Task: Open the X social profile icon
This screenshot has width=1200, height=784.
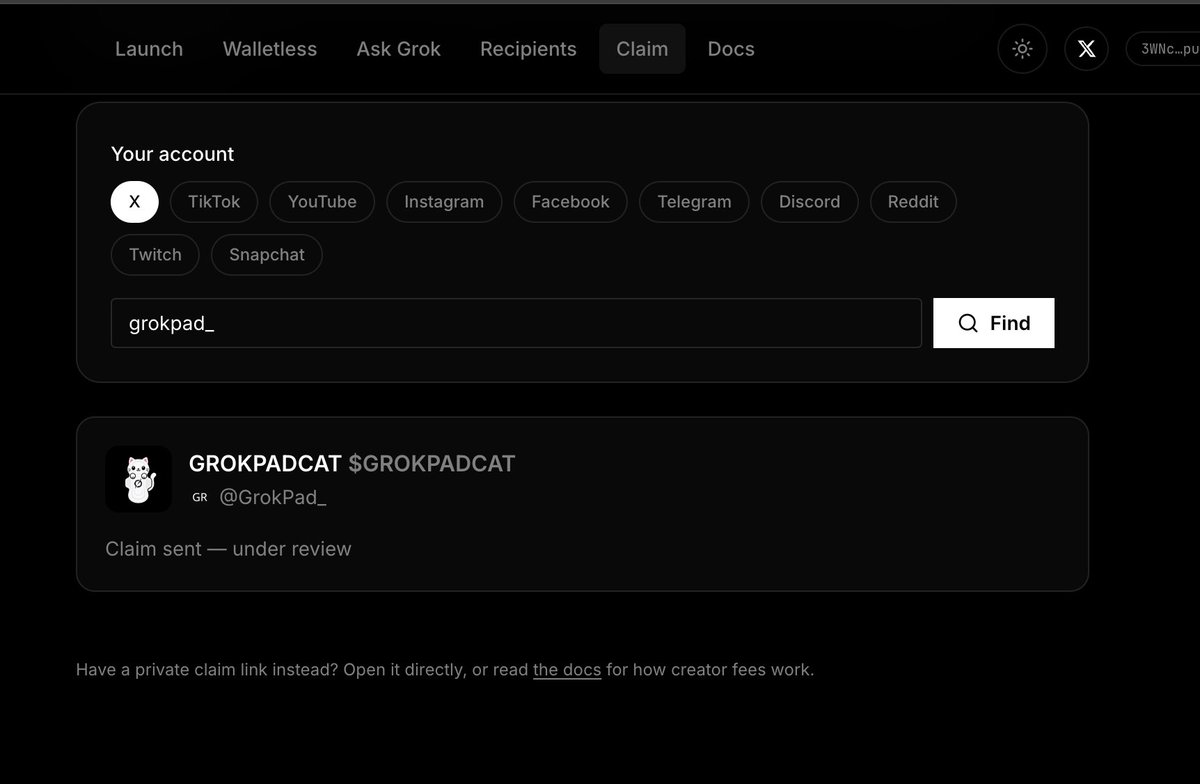Action: 1086,49
